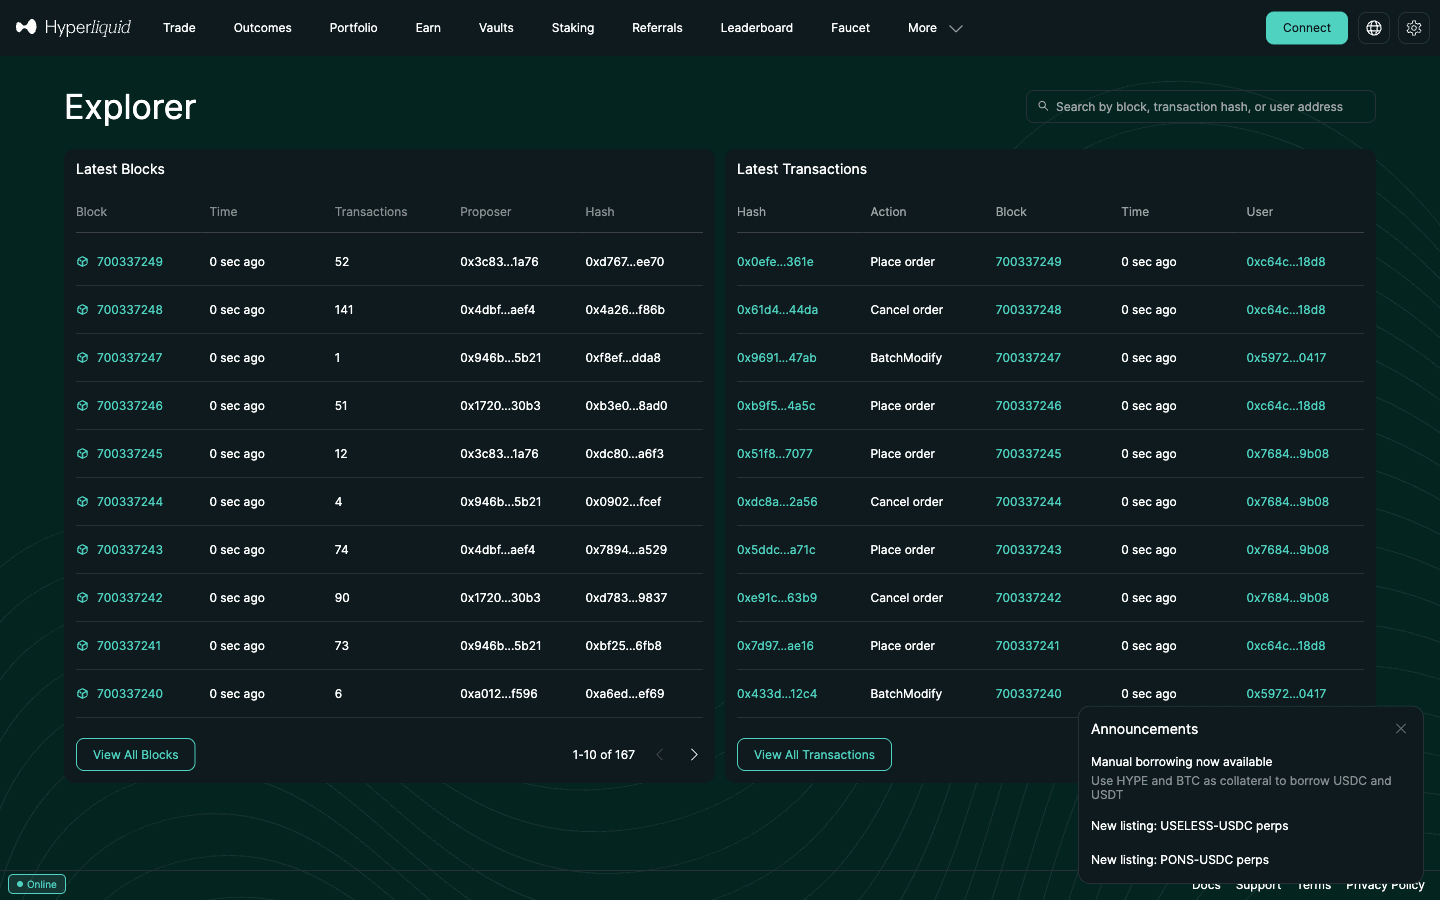Viewport: 1440px width, 900px height.
Task: Click the Hyperliquid logo
Action: coord(73,27)
